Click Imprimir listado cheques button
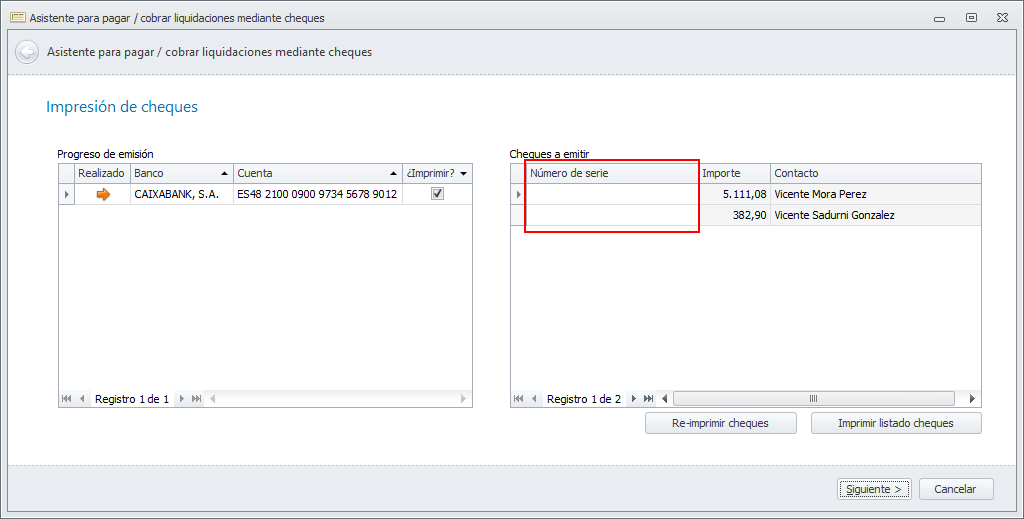 (895, 423)
